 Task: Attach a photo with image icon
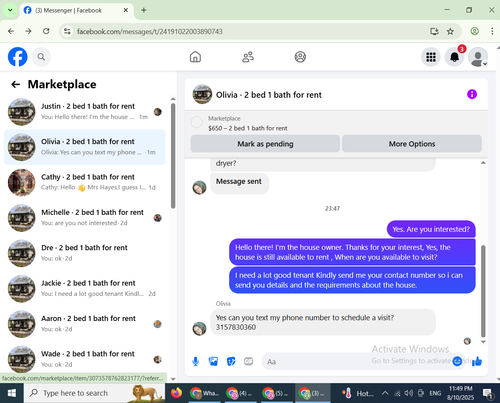coord(213,361)
